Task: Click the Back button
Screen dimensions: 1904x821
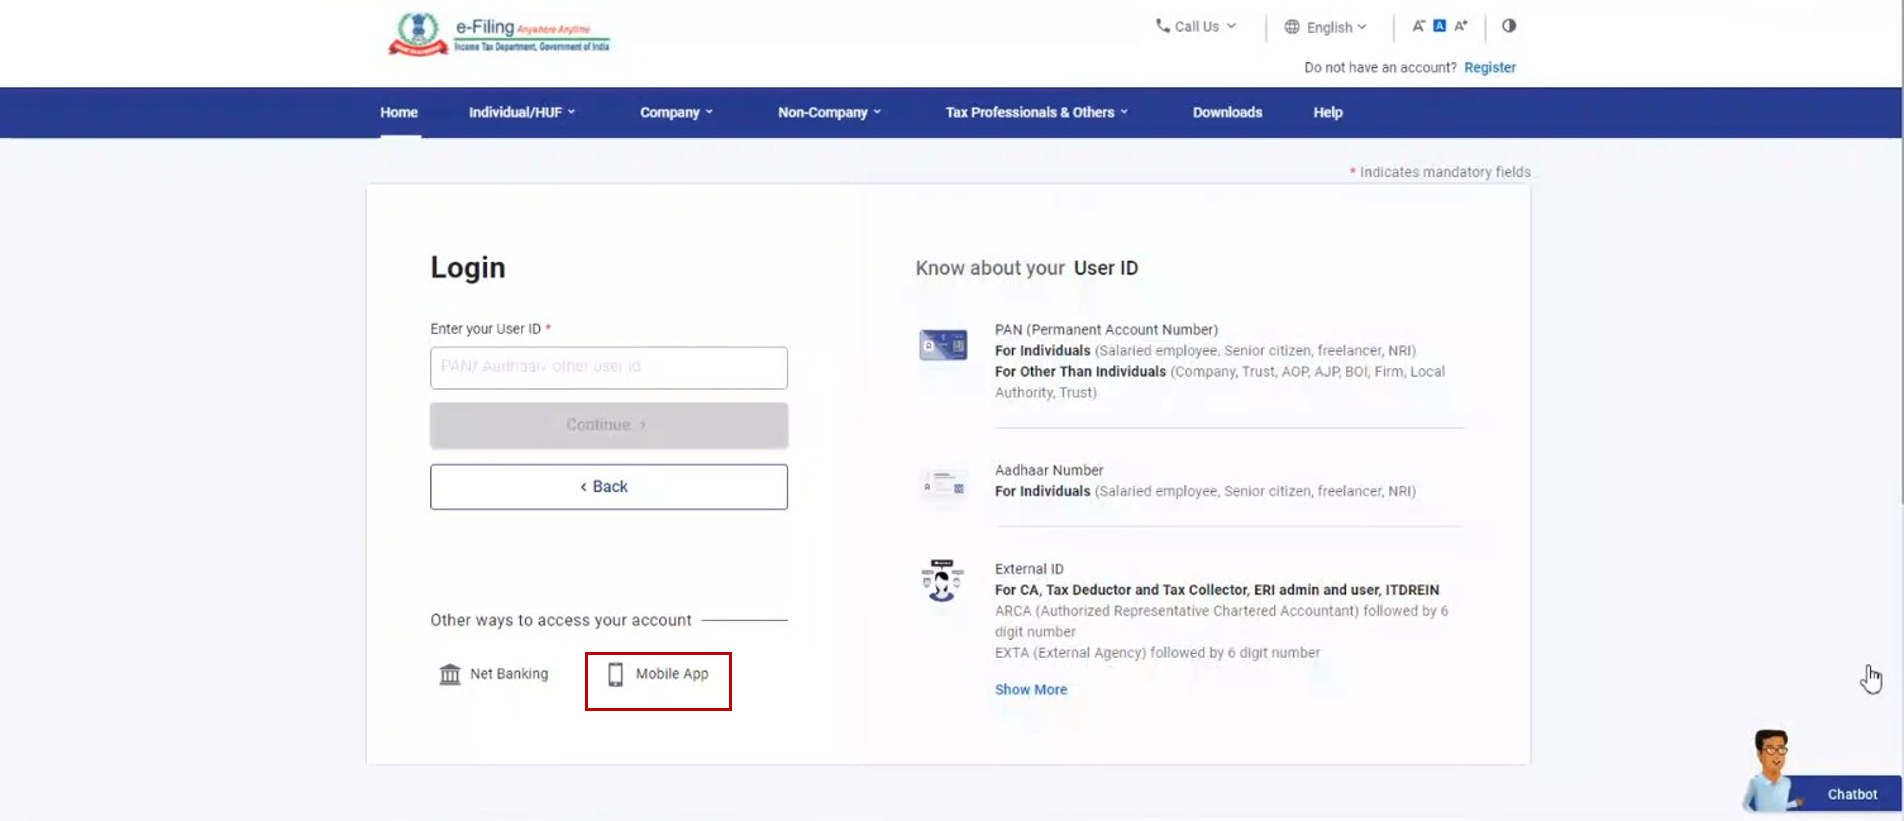Action: click(x=608, y=487)
